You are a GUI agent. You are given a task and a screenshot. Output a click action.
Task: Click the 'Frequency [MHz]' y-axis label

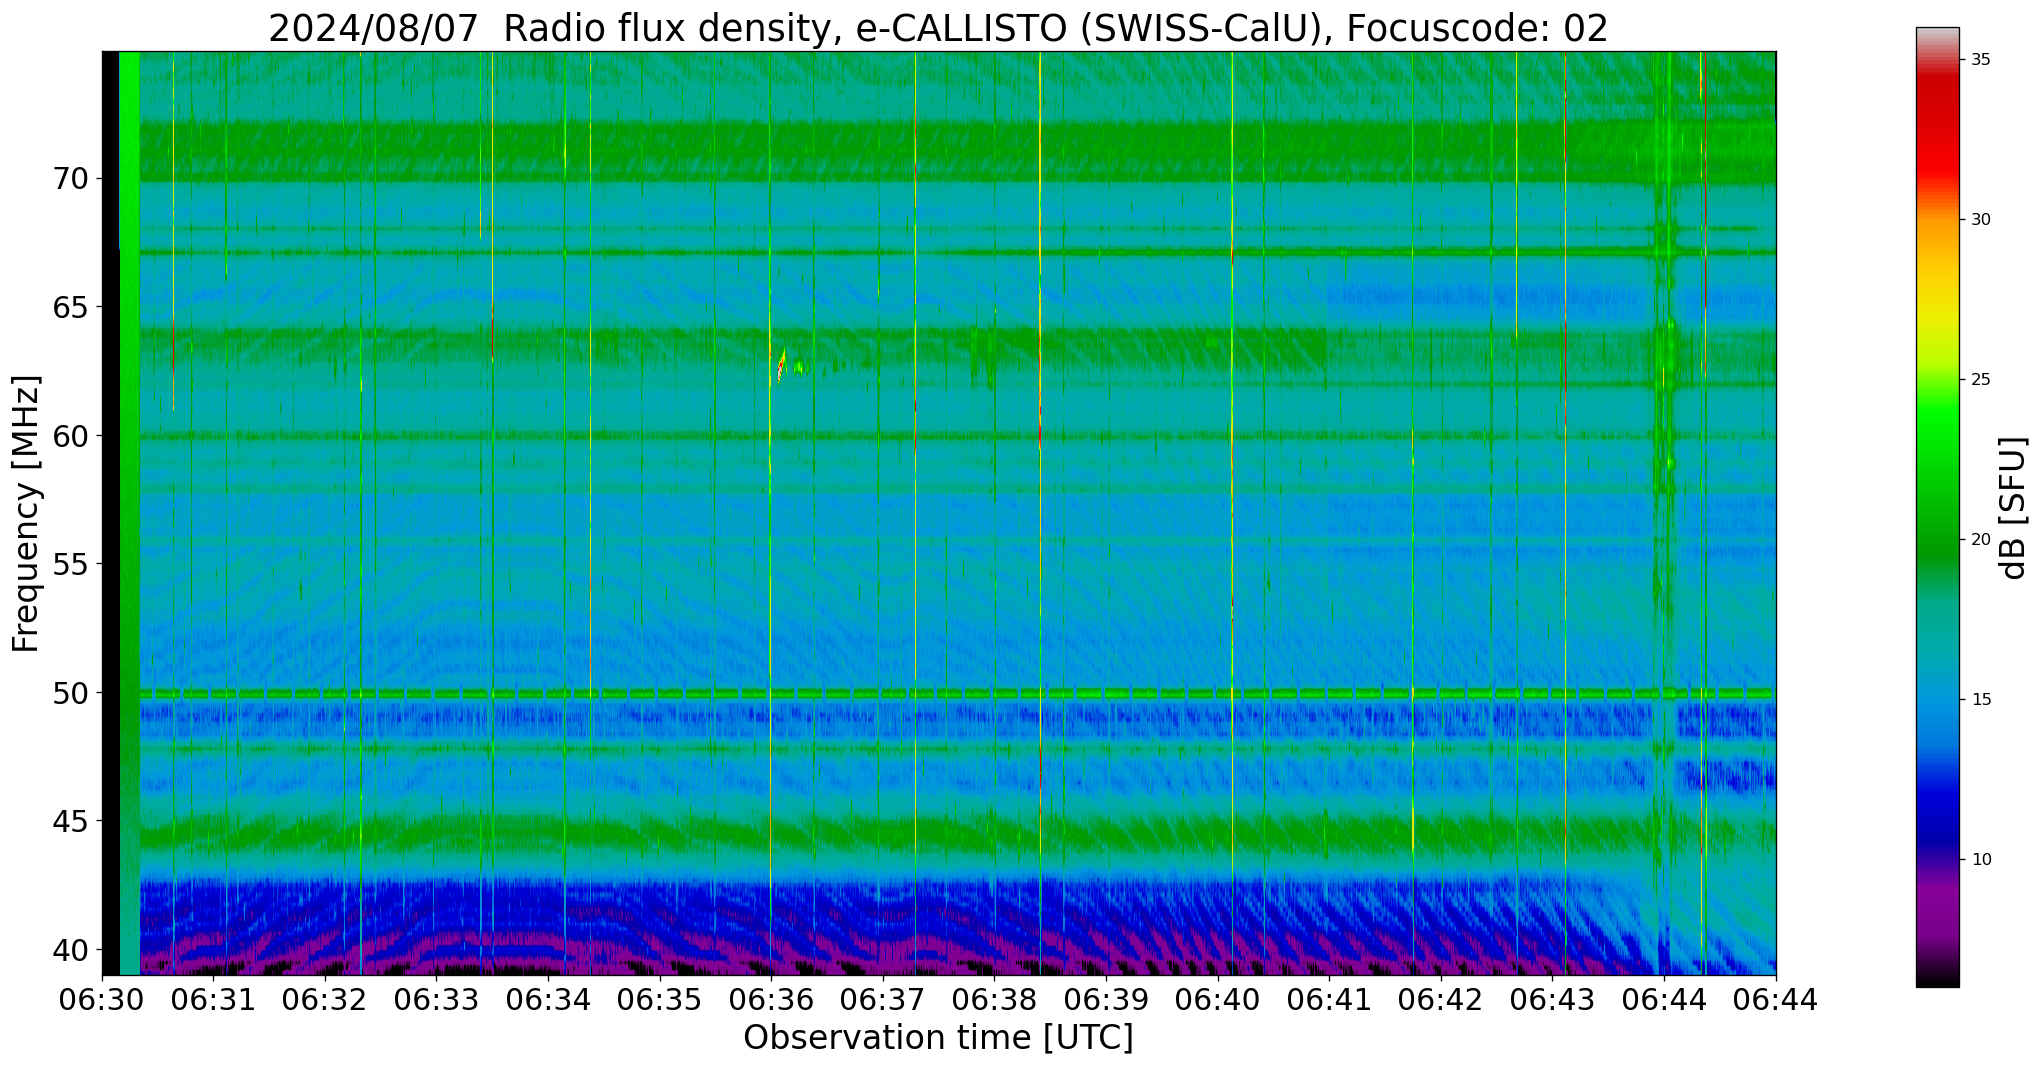pos(26,514)
